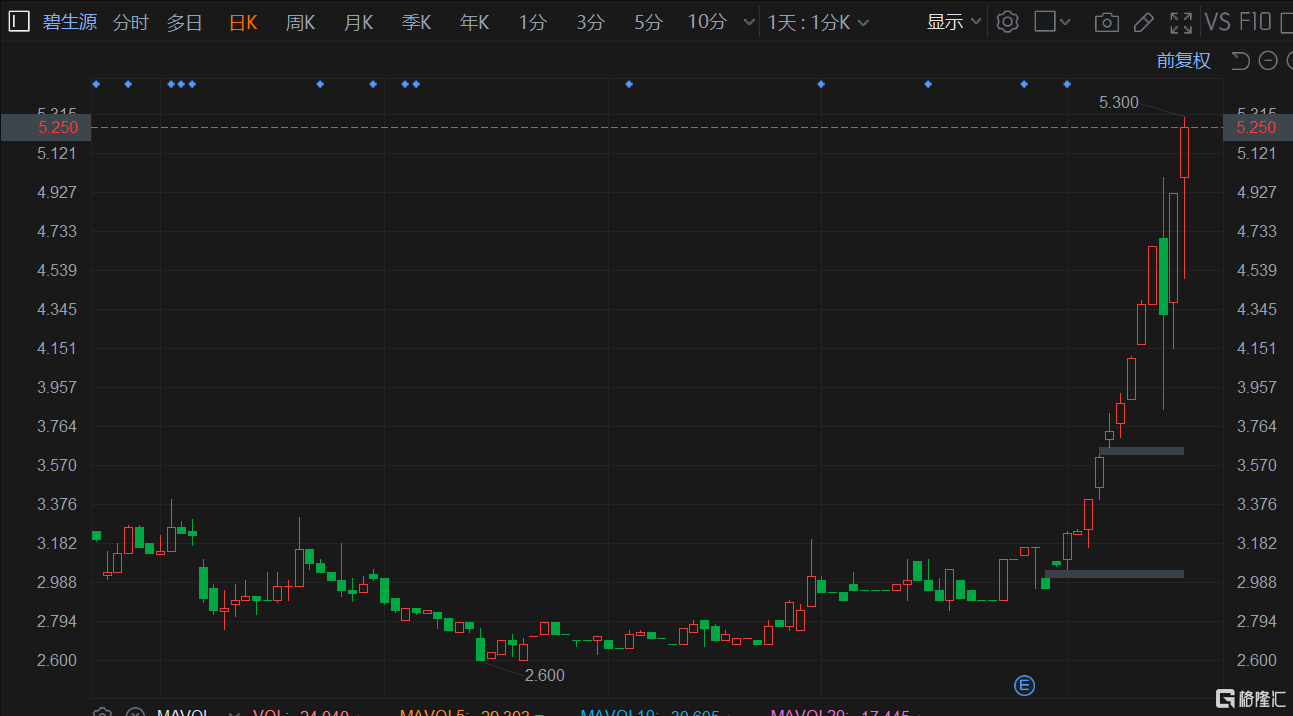The height and width of the screenshot is (716, 1293).
Task: Enter fullscreen chart mode
Action: pyautogui.click(x=1181, y=22)
